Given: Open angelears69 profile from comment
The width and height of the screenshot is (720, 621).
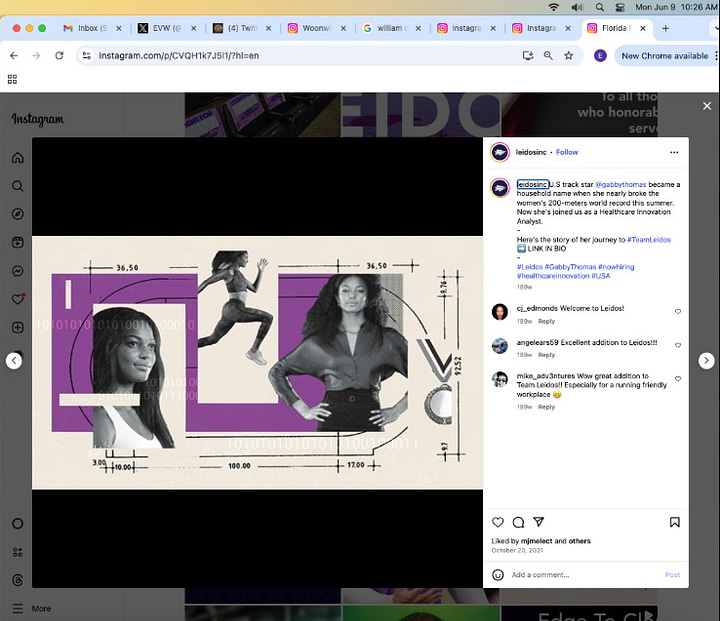Looking at the screenshot, I should (537, 342).
